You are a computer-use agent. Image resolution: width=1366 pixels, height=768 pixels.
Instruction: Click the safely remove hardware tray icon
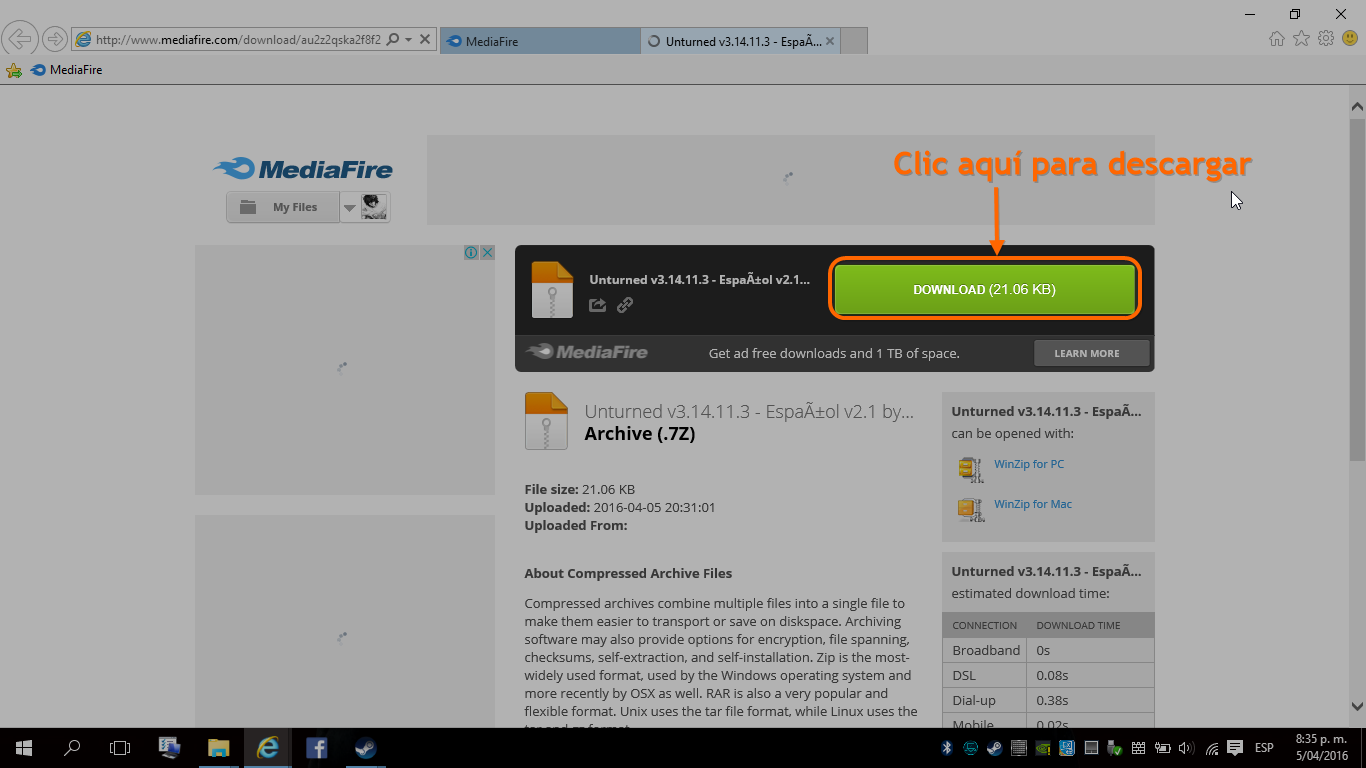tap(1114, 748)
